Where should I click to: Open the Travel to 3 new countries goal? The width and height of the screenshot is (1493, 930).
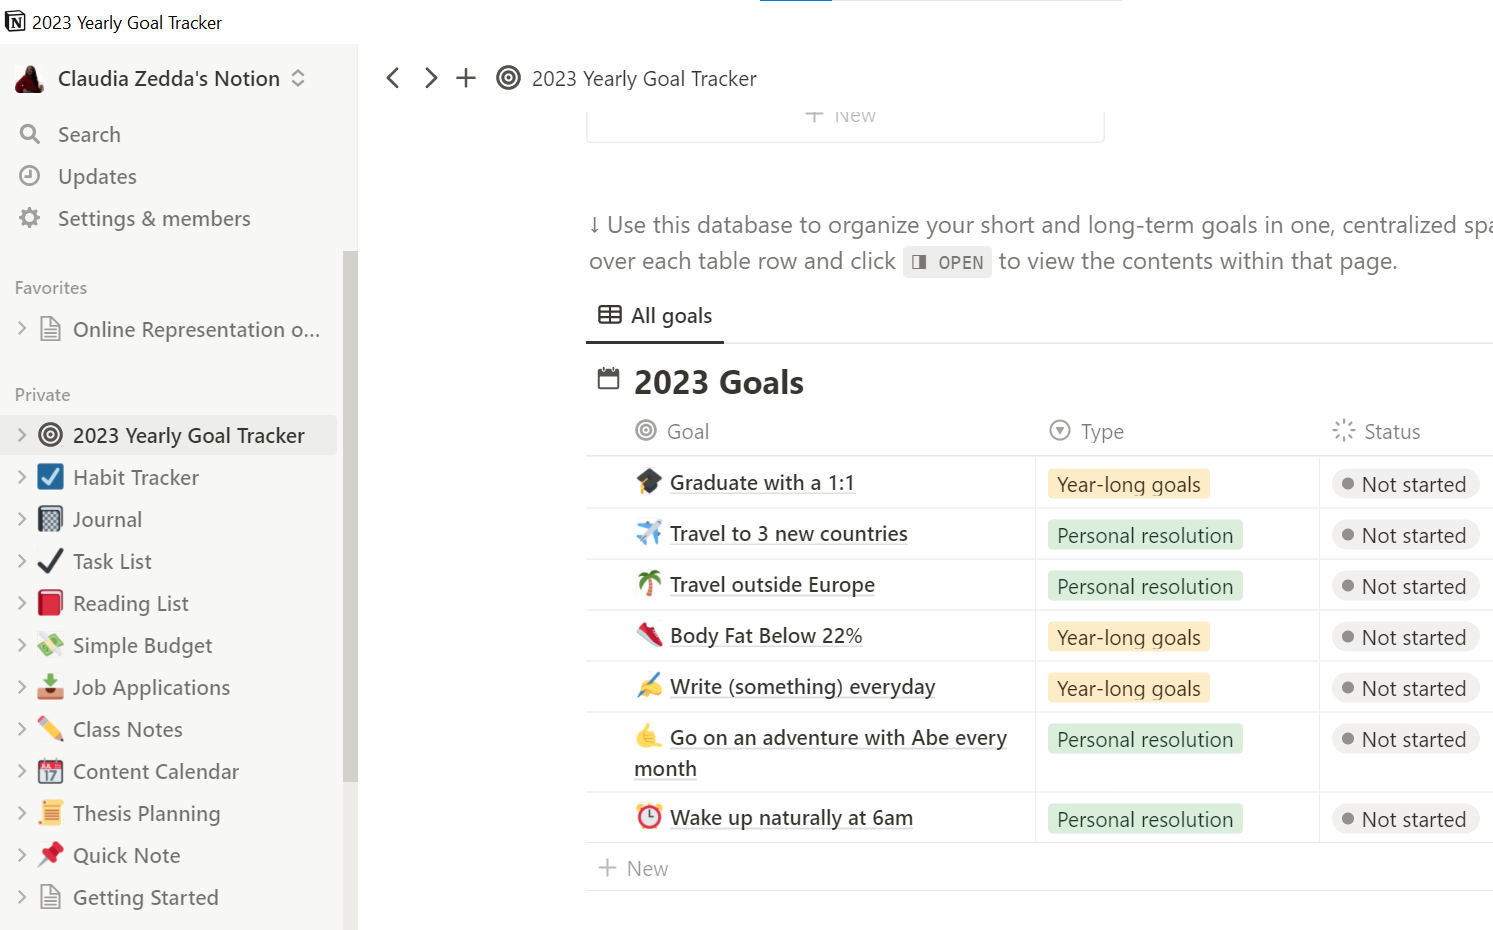[x=789, y=534]
